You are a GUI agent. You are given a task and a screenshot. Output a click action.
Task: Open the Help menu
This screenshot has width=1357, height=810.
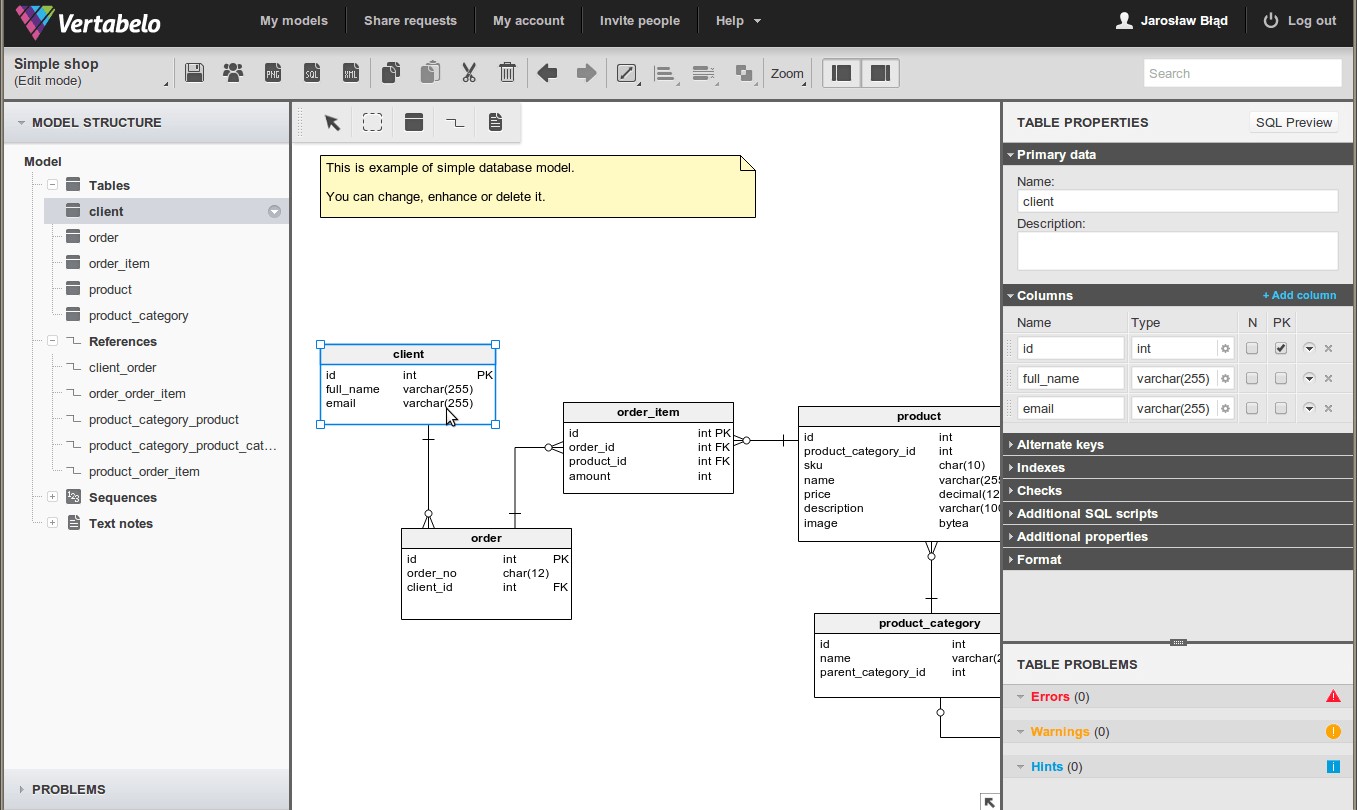(738, 21)
